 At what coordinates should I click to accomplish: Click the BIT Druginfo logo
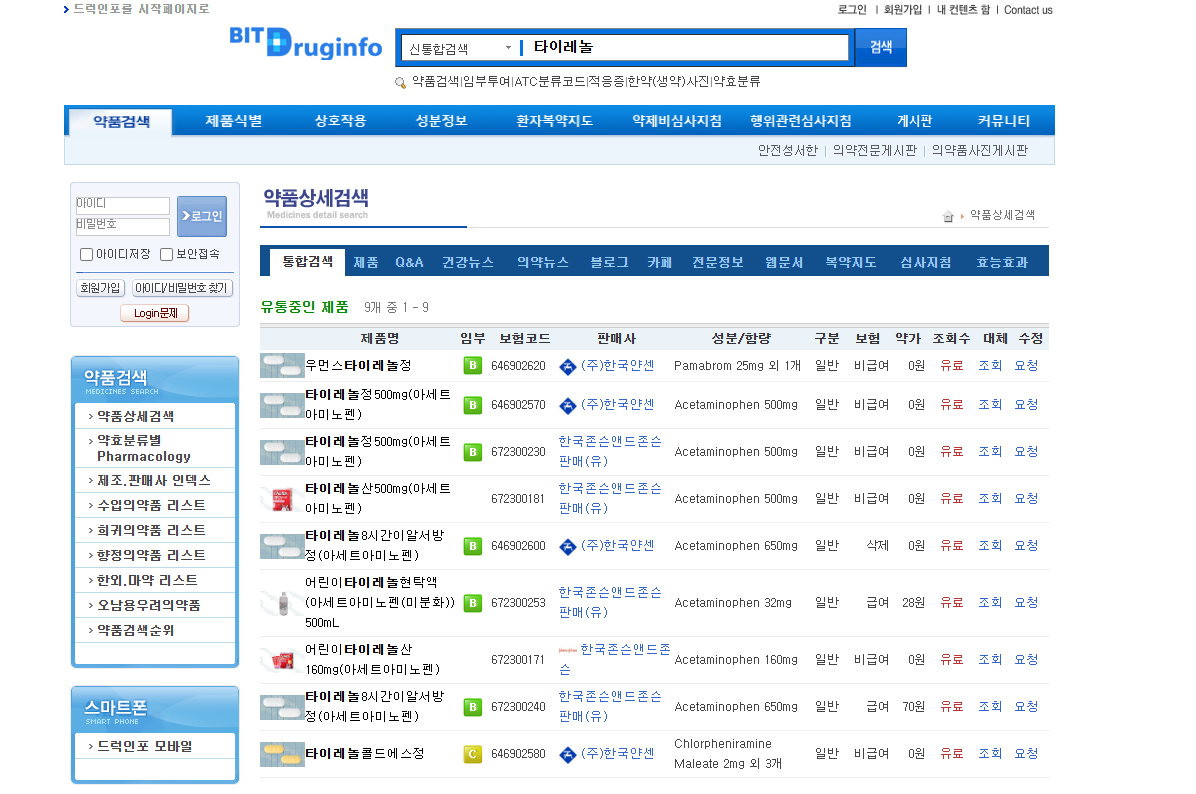[305, 43]
